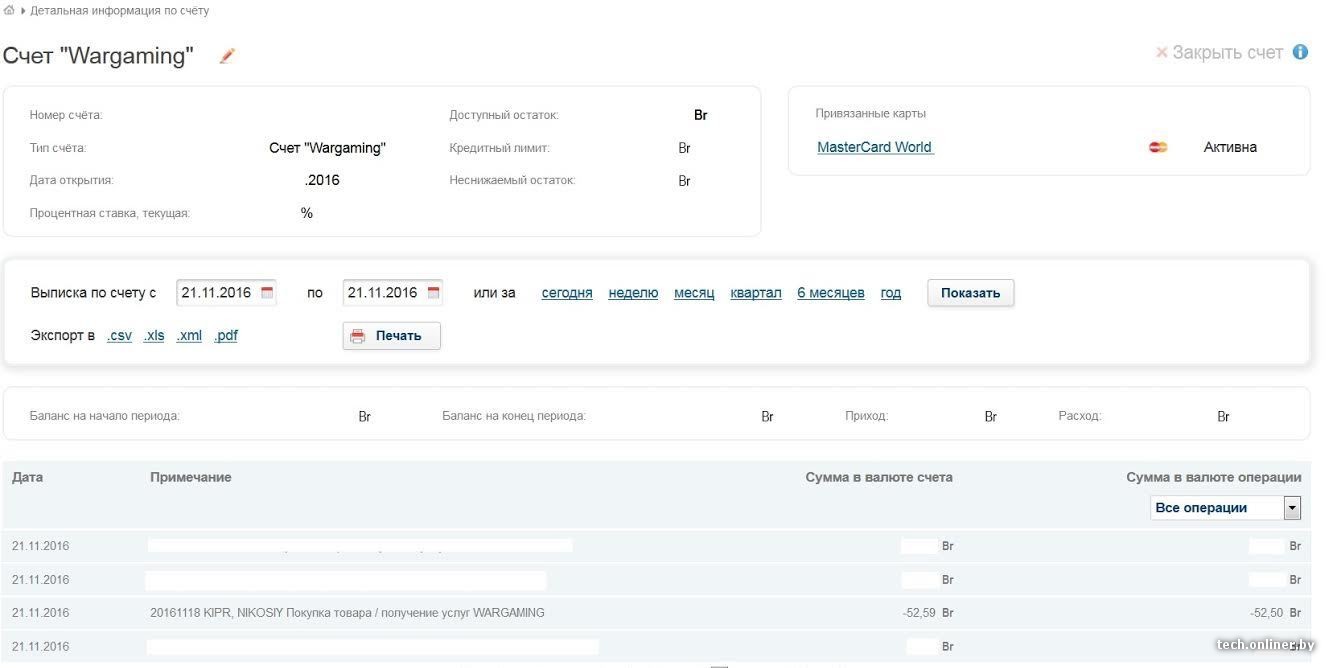
Task: Click the Процентная ставка, текущая label
Action: [x=110, y=213]
